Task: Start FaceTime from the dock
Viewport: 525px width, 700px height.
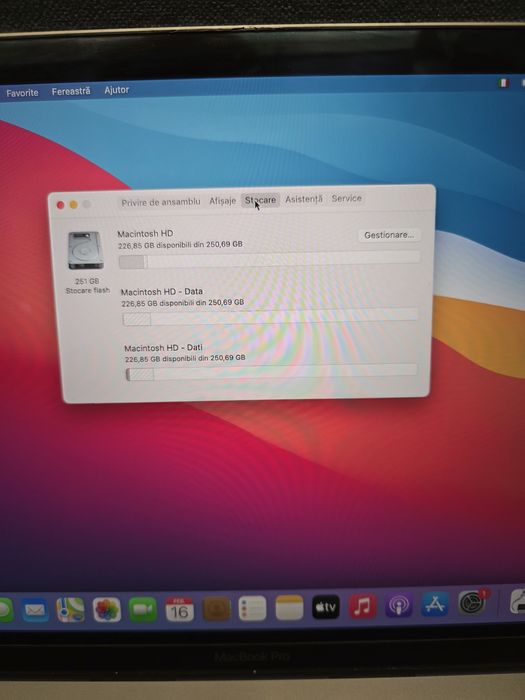Action: [x=143, y=609]
